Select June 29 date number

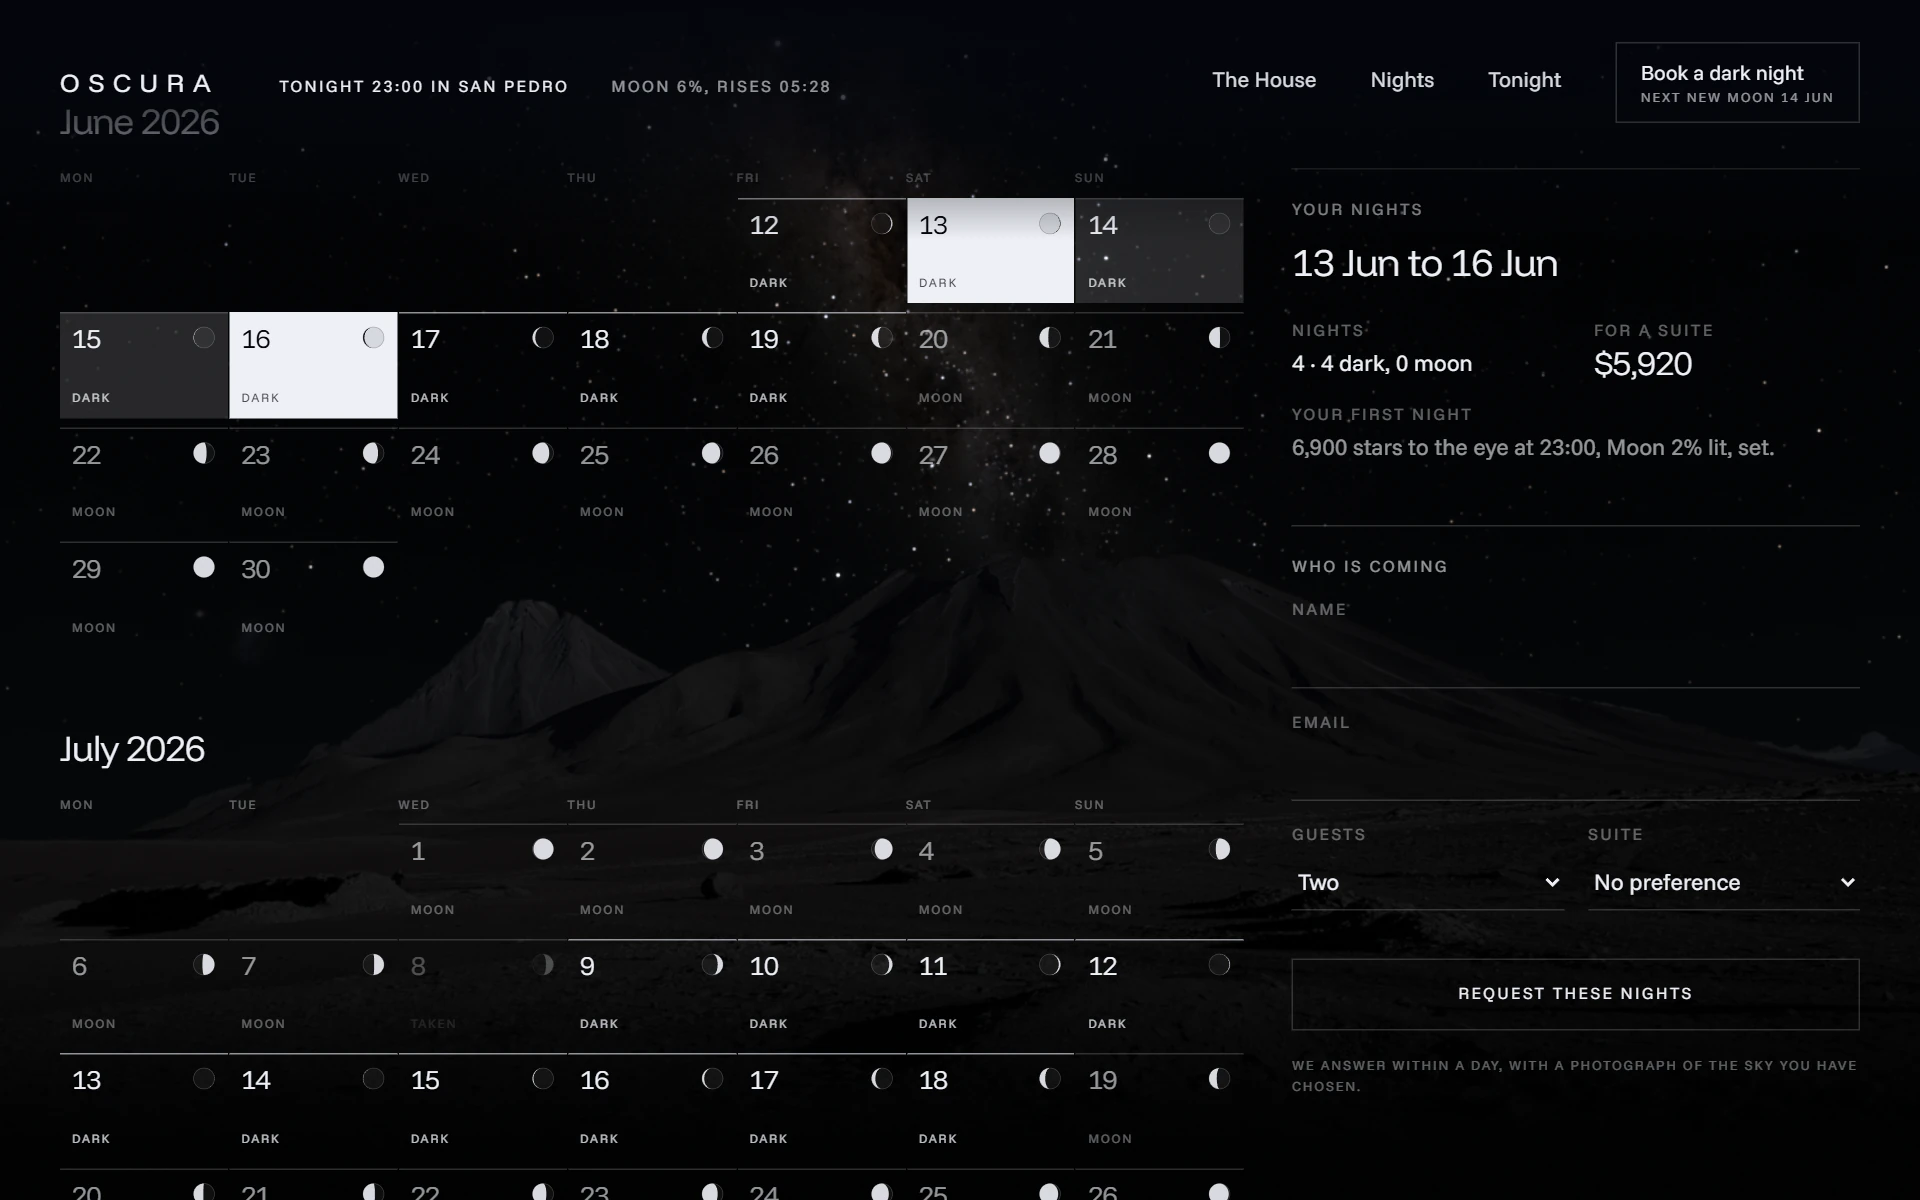87,570
